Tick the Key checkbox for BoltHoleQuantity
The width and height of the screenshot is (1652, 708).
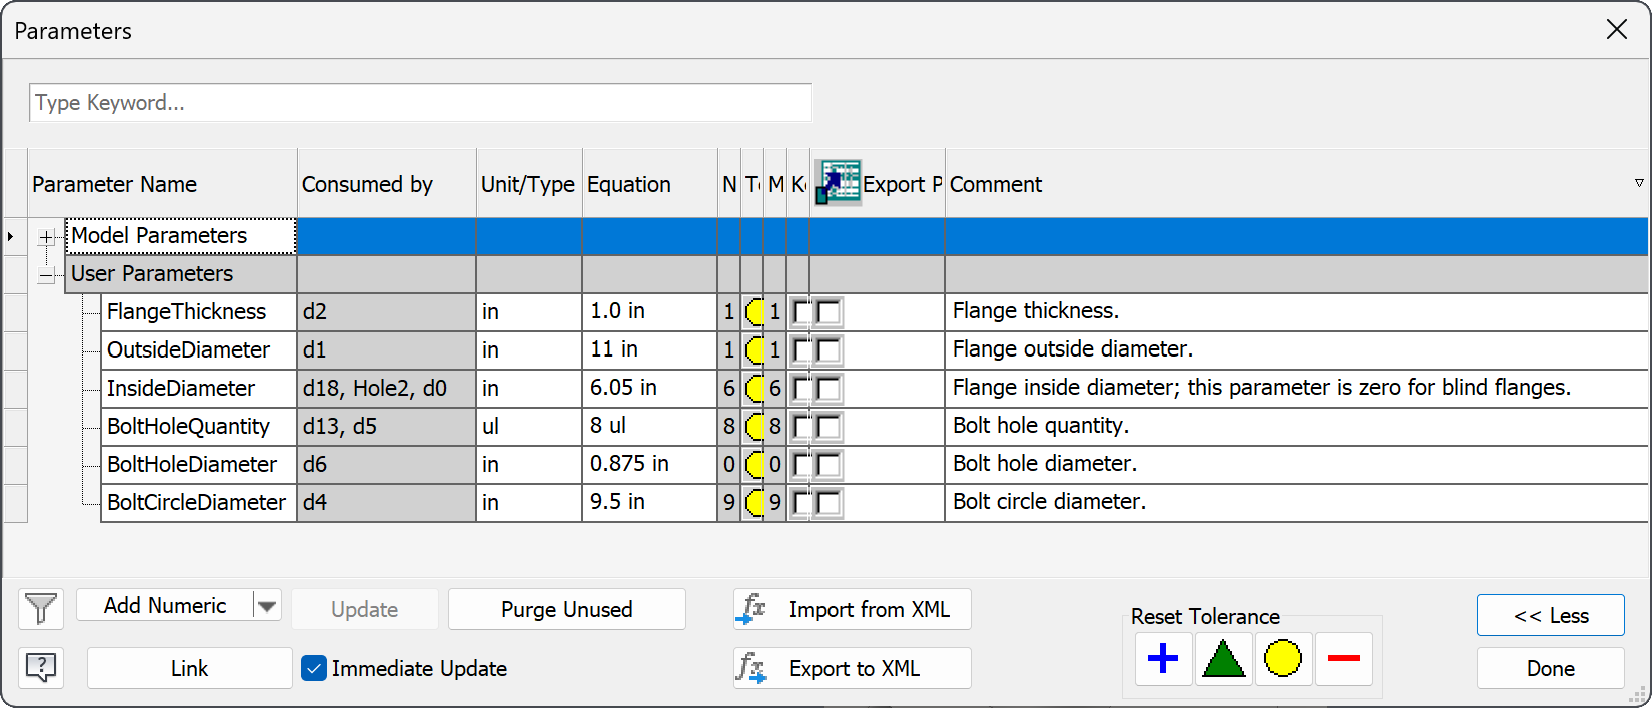(800, 426)
